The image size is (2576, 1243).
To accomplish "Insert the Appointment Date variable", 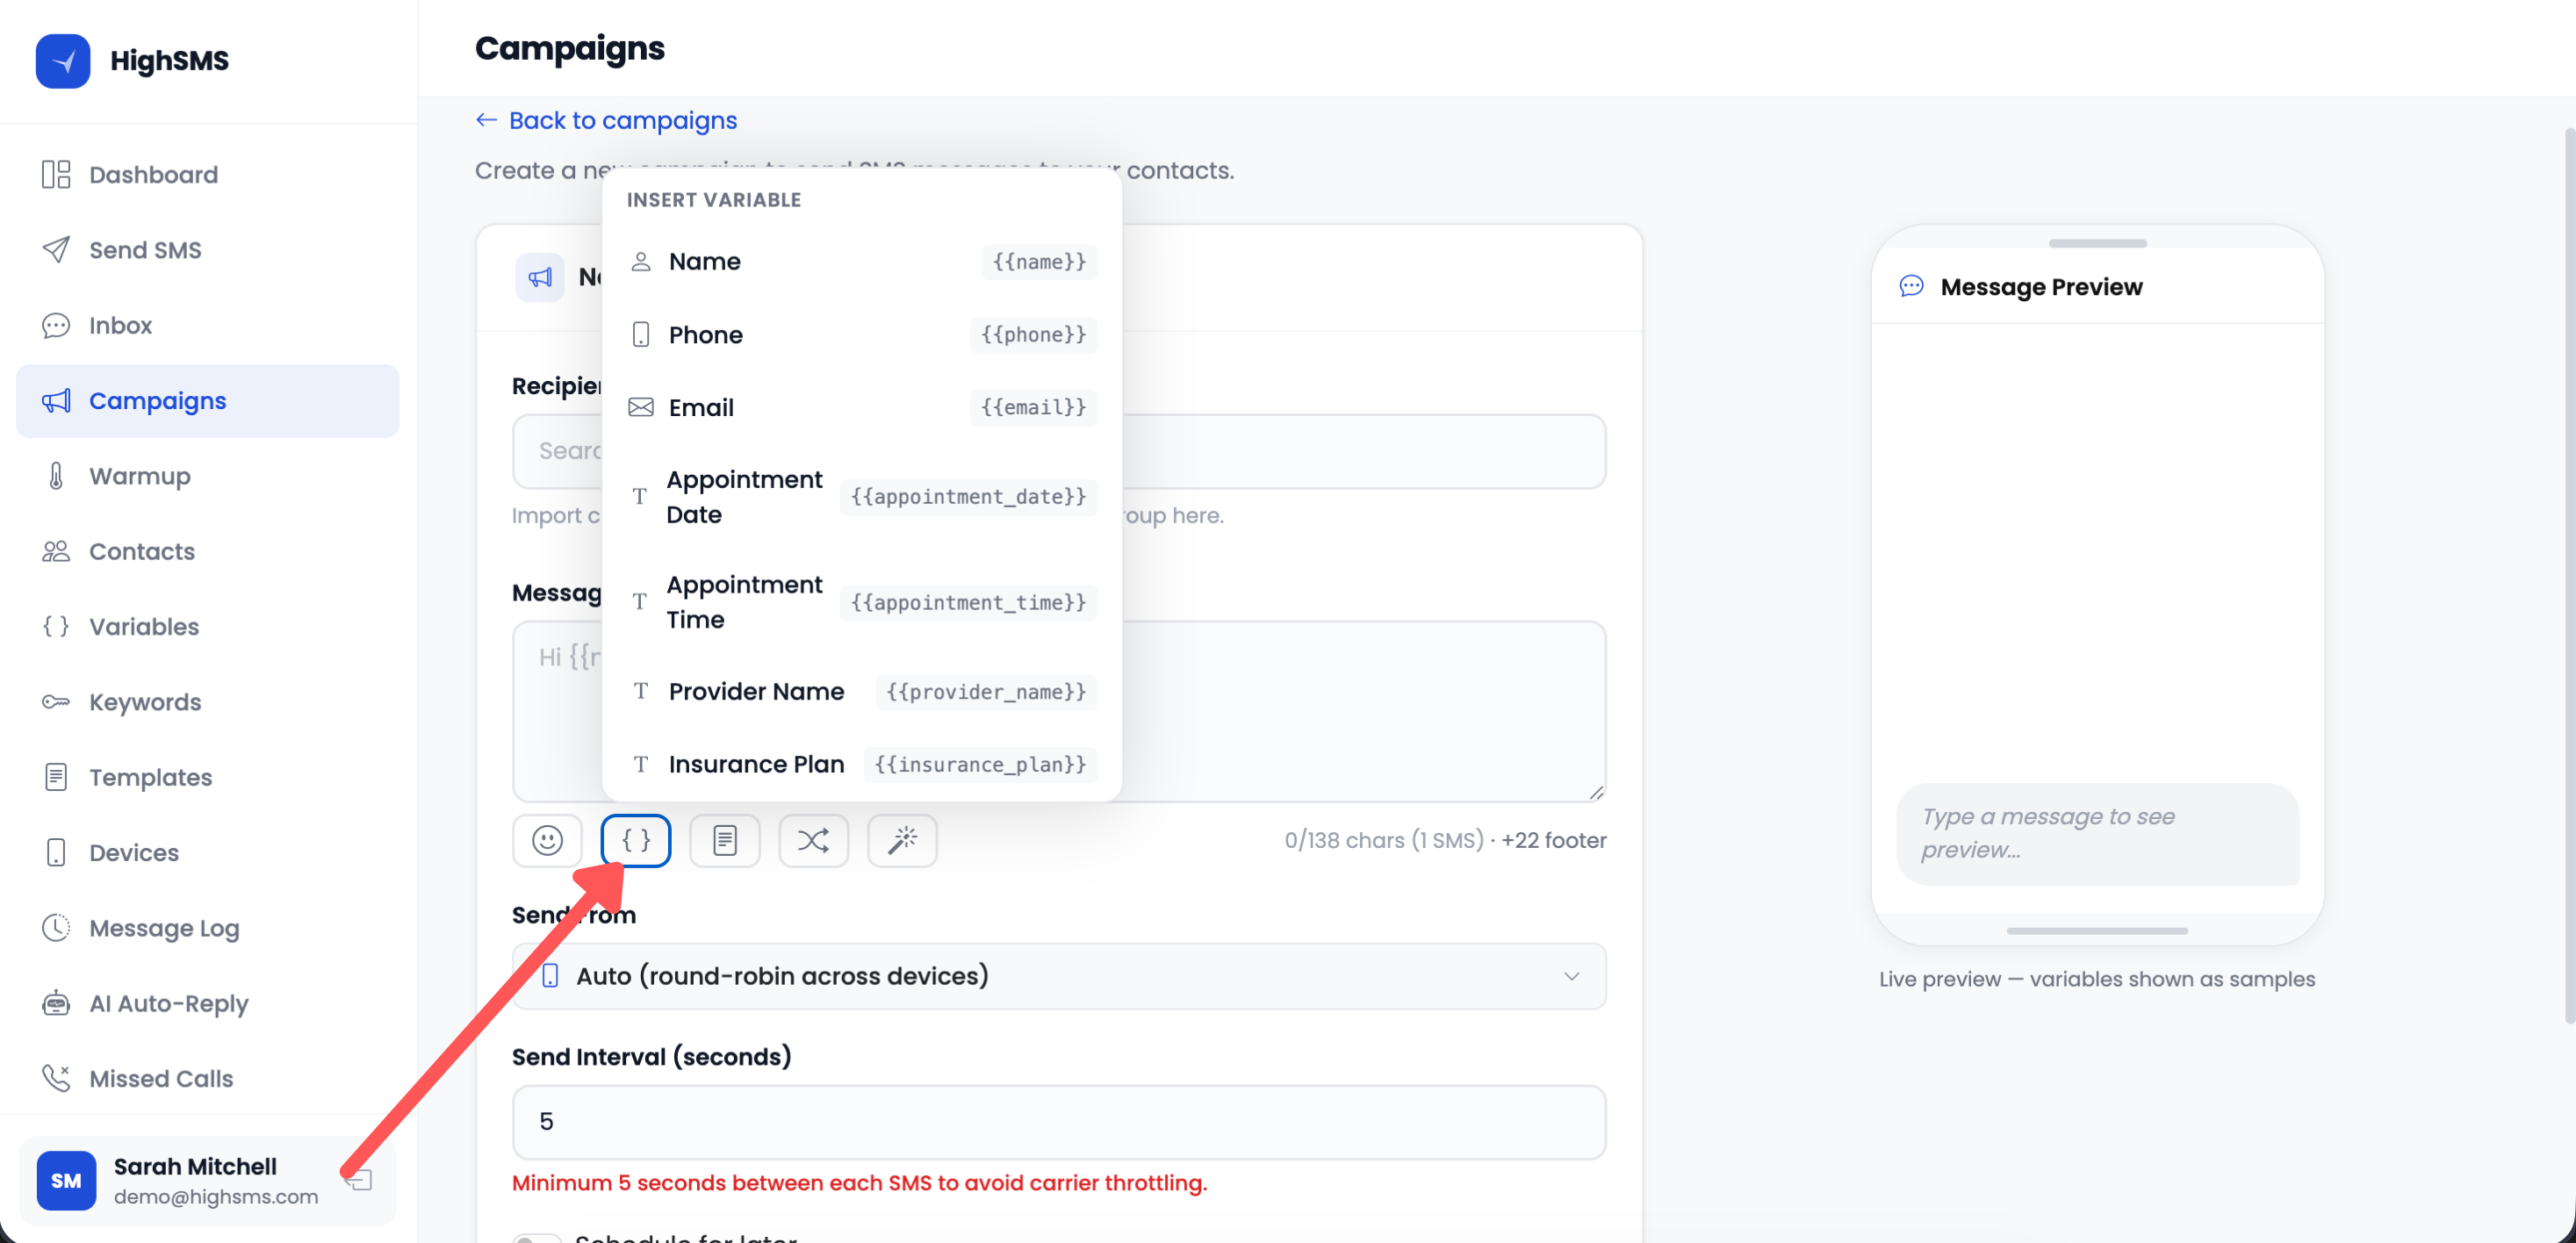I will [x=860, y=497].
